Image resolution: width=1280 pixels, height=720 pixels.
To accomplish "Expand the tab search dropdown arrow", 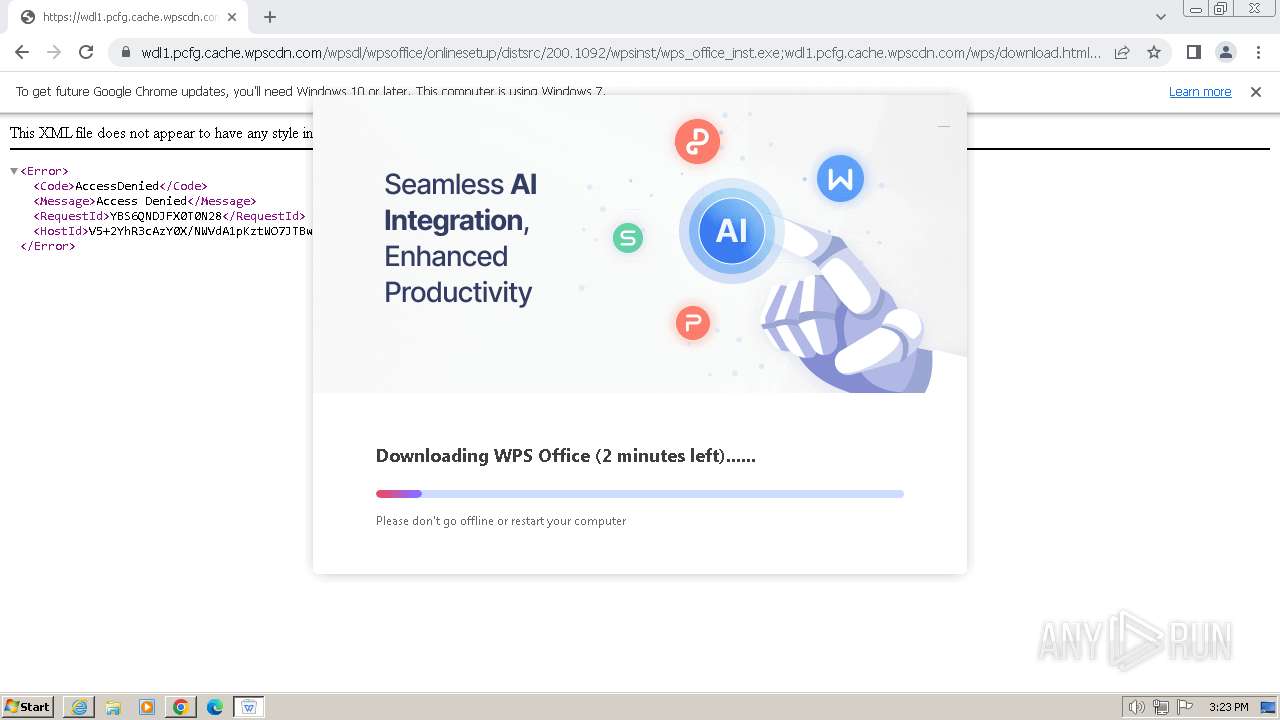I will click(1160, 17).
